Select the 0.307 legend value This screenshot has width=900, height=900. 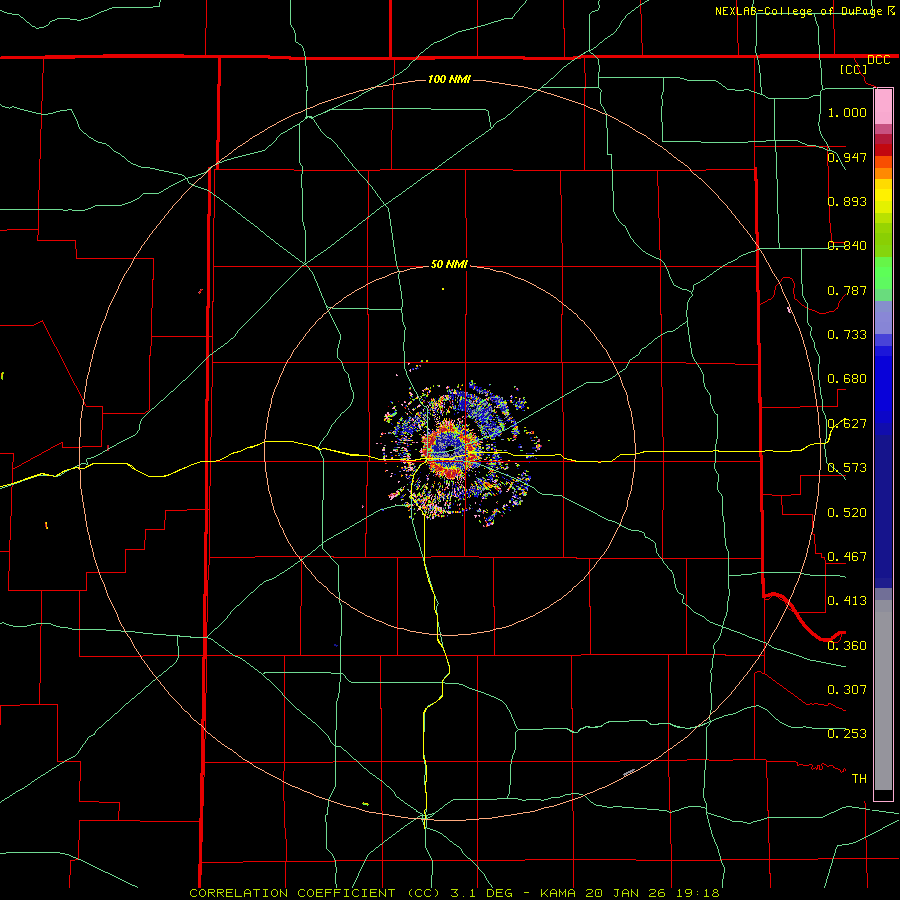[847, 689]
